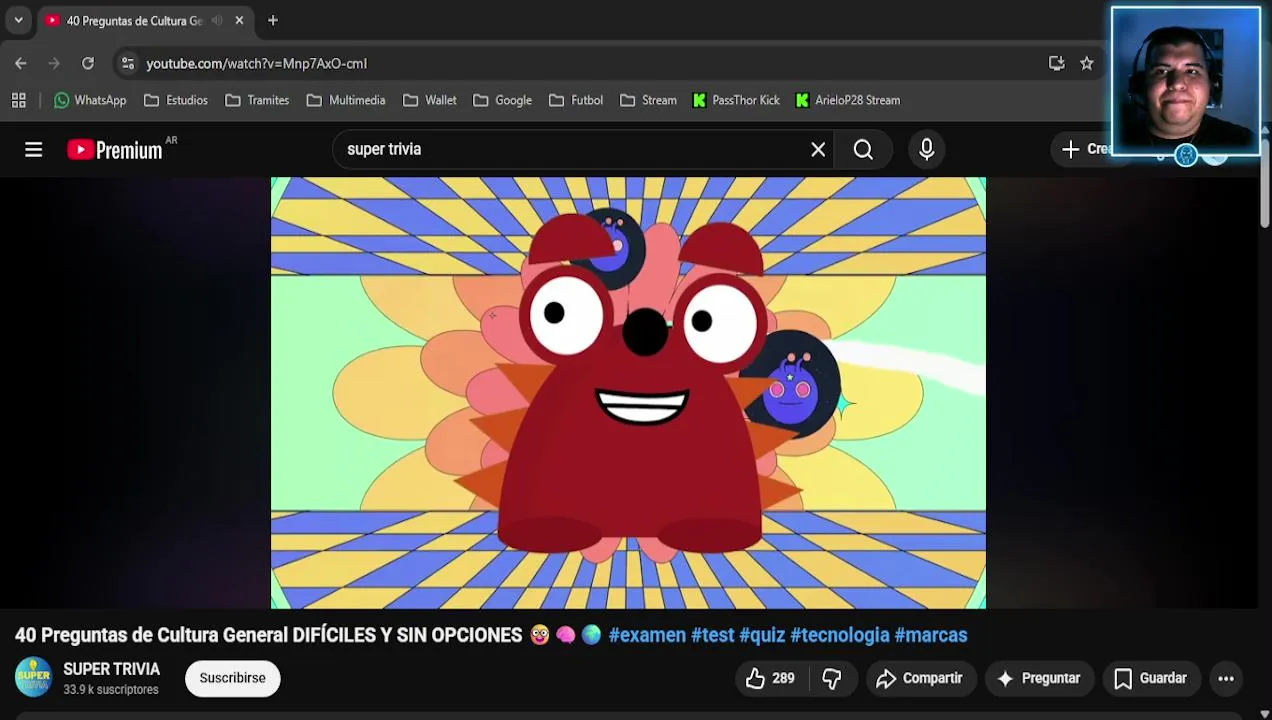Open the YouTube hamburger guide menu
The height and width of the screenshot is (720, 1272).
(34, 149)
